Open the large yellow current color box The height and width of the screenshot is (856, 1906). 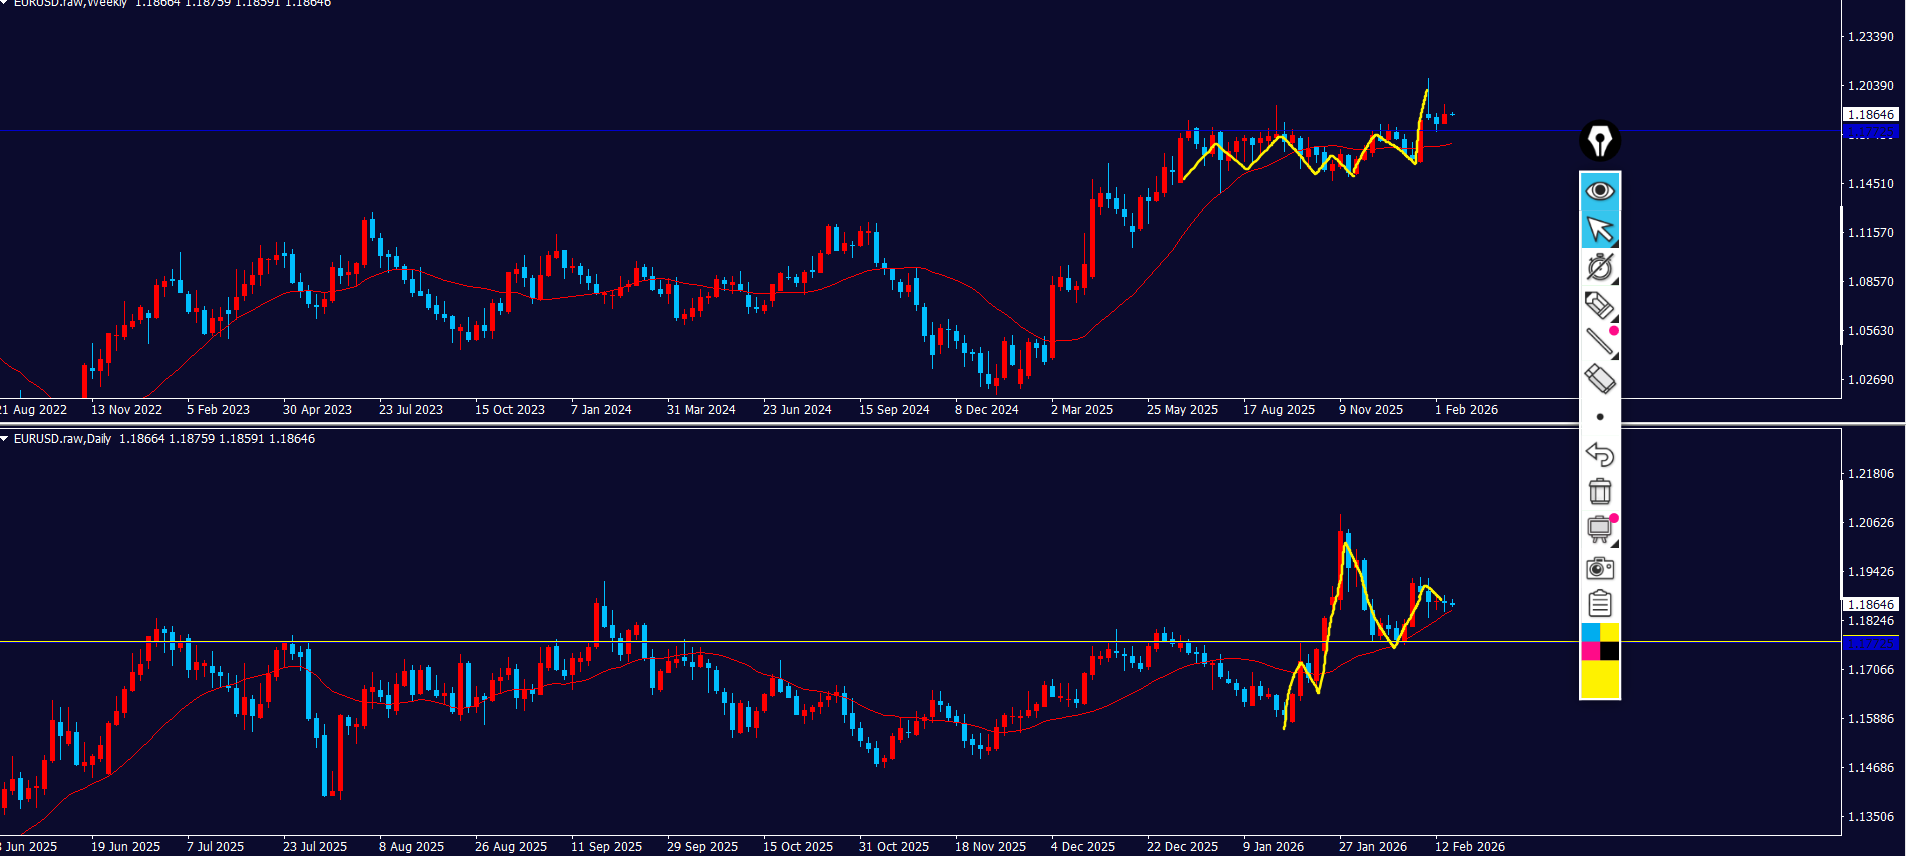click(1599, 680)
